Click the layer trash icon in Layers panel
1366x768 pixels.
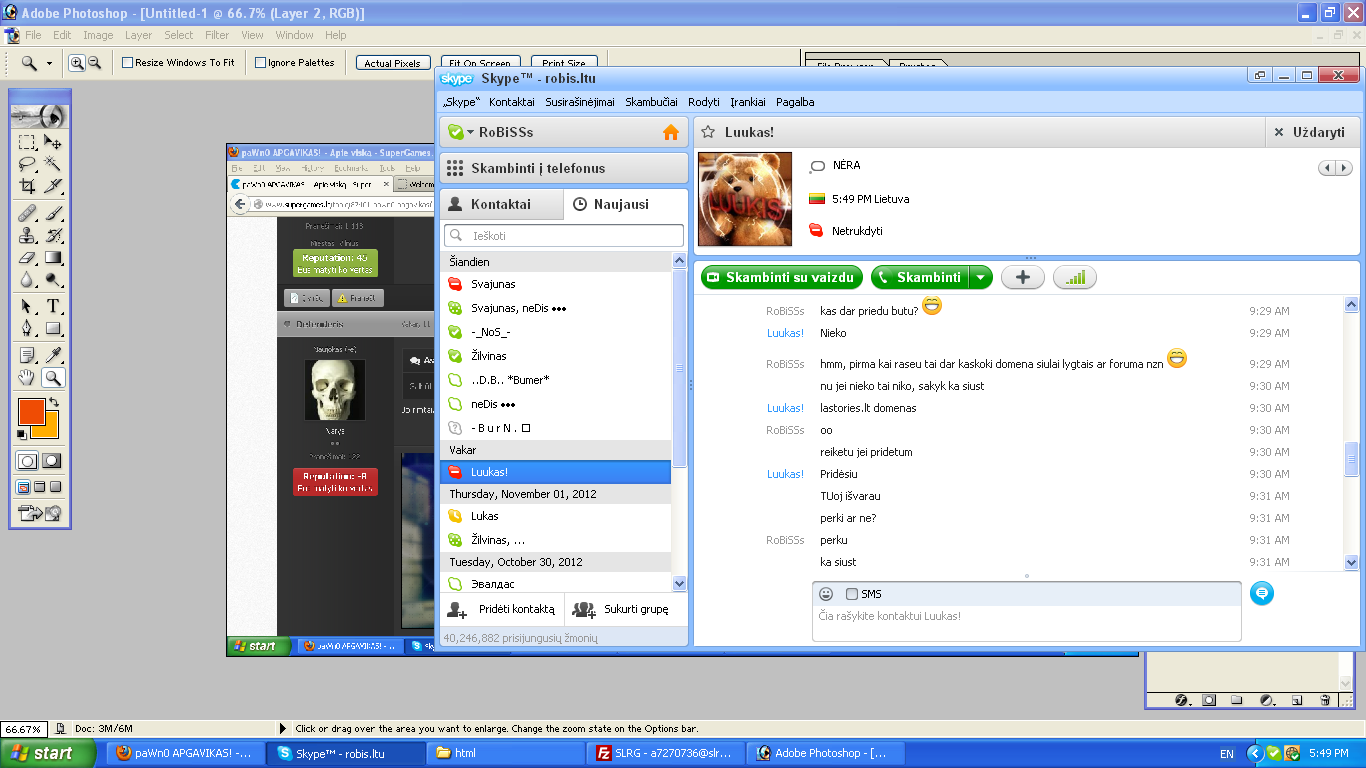tap(1325, 700)
